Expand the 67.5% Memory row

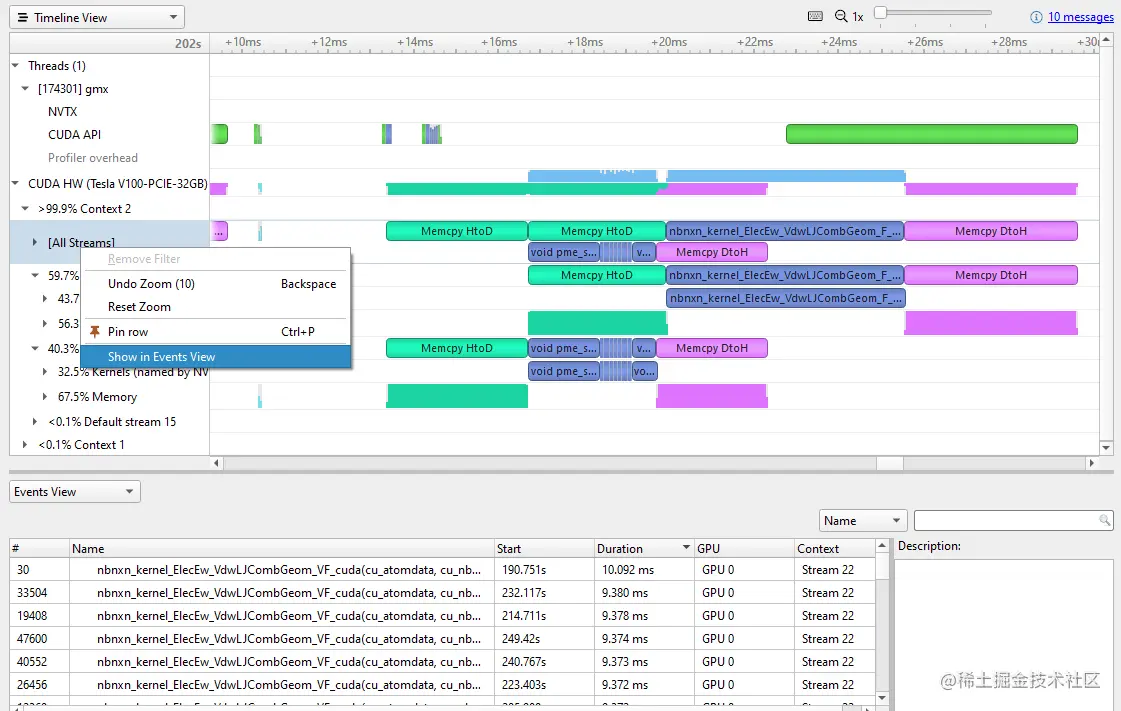(x=44, y=396)
